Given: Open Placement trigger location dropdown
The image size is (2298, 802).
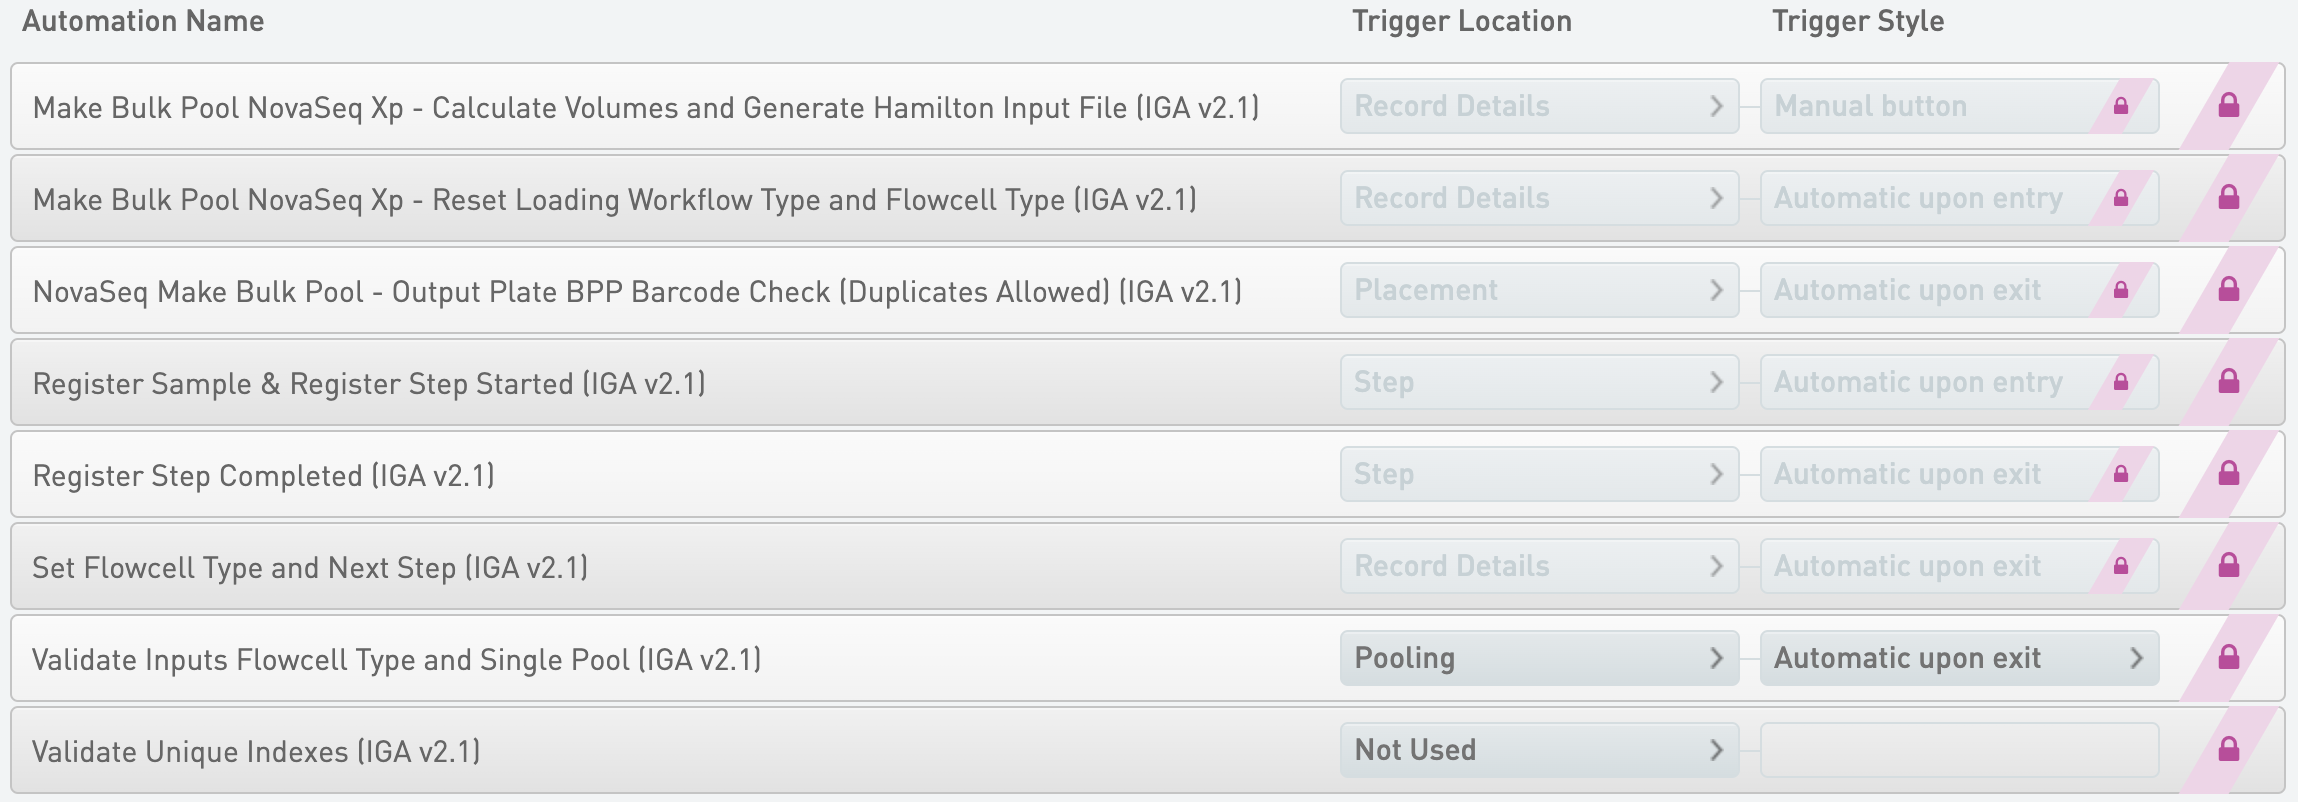Looking at the screenshot, I should pyautogui.click(x=1538, y=290).
